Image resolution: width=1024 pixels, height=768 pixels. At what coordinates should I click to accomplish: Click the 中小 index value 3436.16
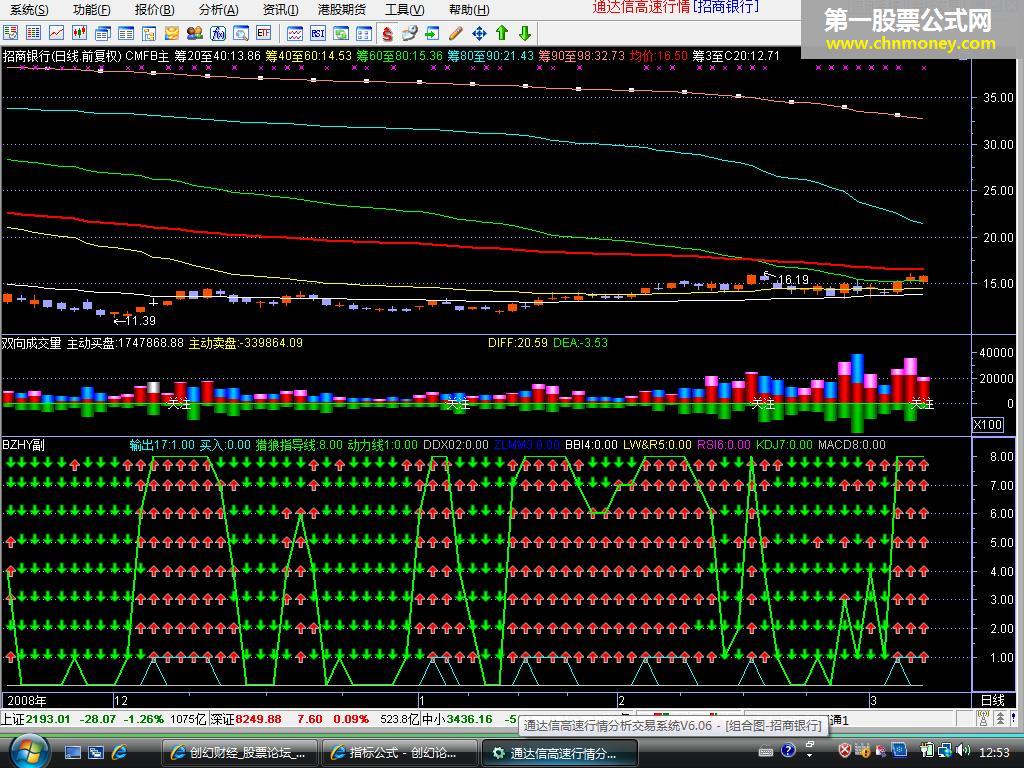tap(470, 719)
